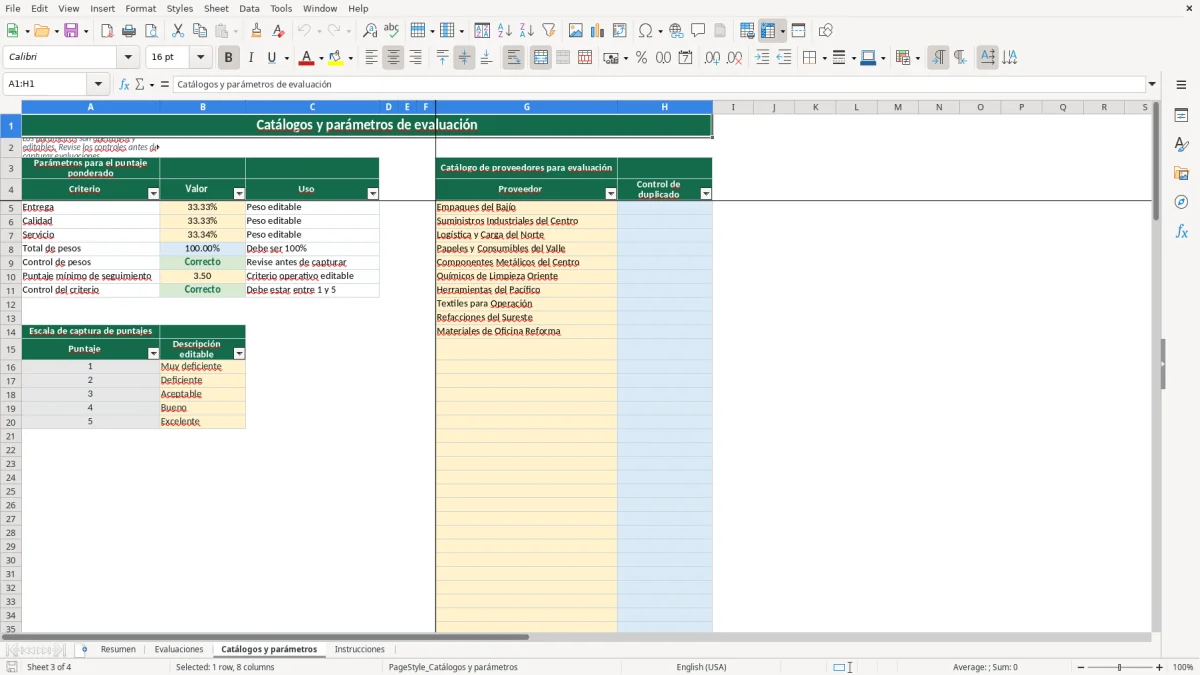Open the Puntaje column filter dropdown
1200x675 pixels.
click(x=153, y=353)
